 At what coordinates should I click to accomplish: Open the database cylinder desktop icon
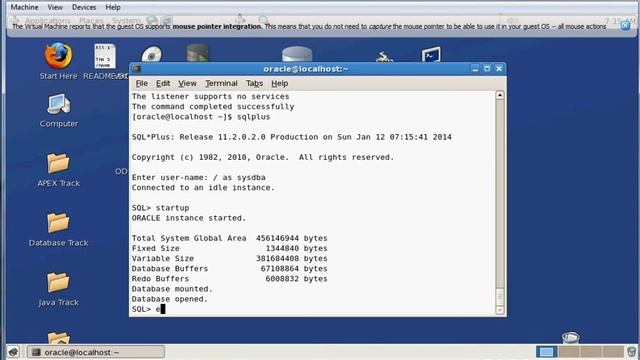[297, 54]
